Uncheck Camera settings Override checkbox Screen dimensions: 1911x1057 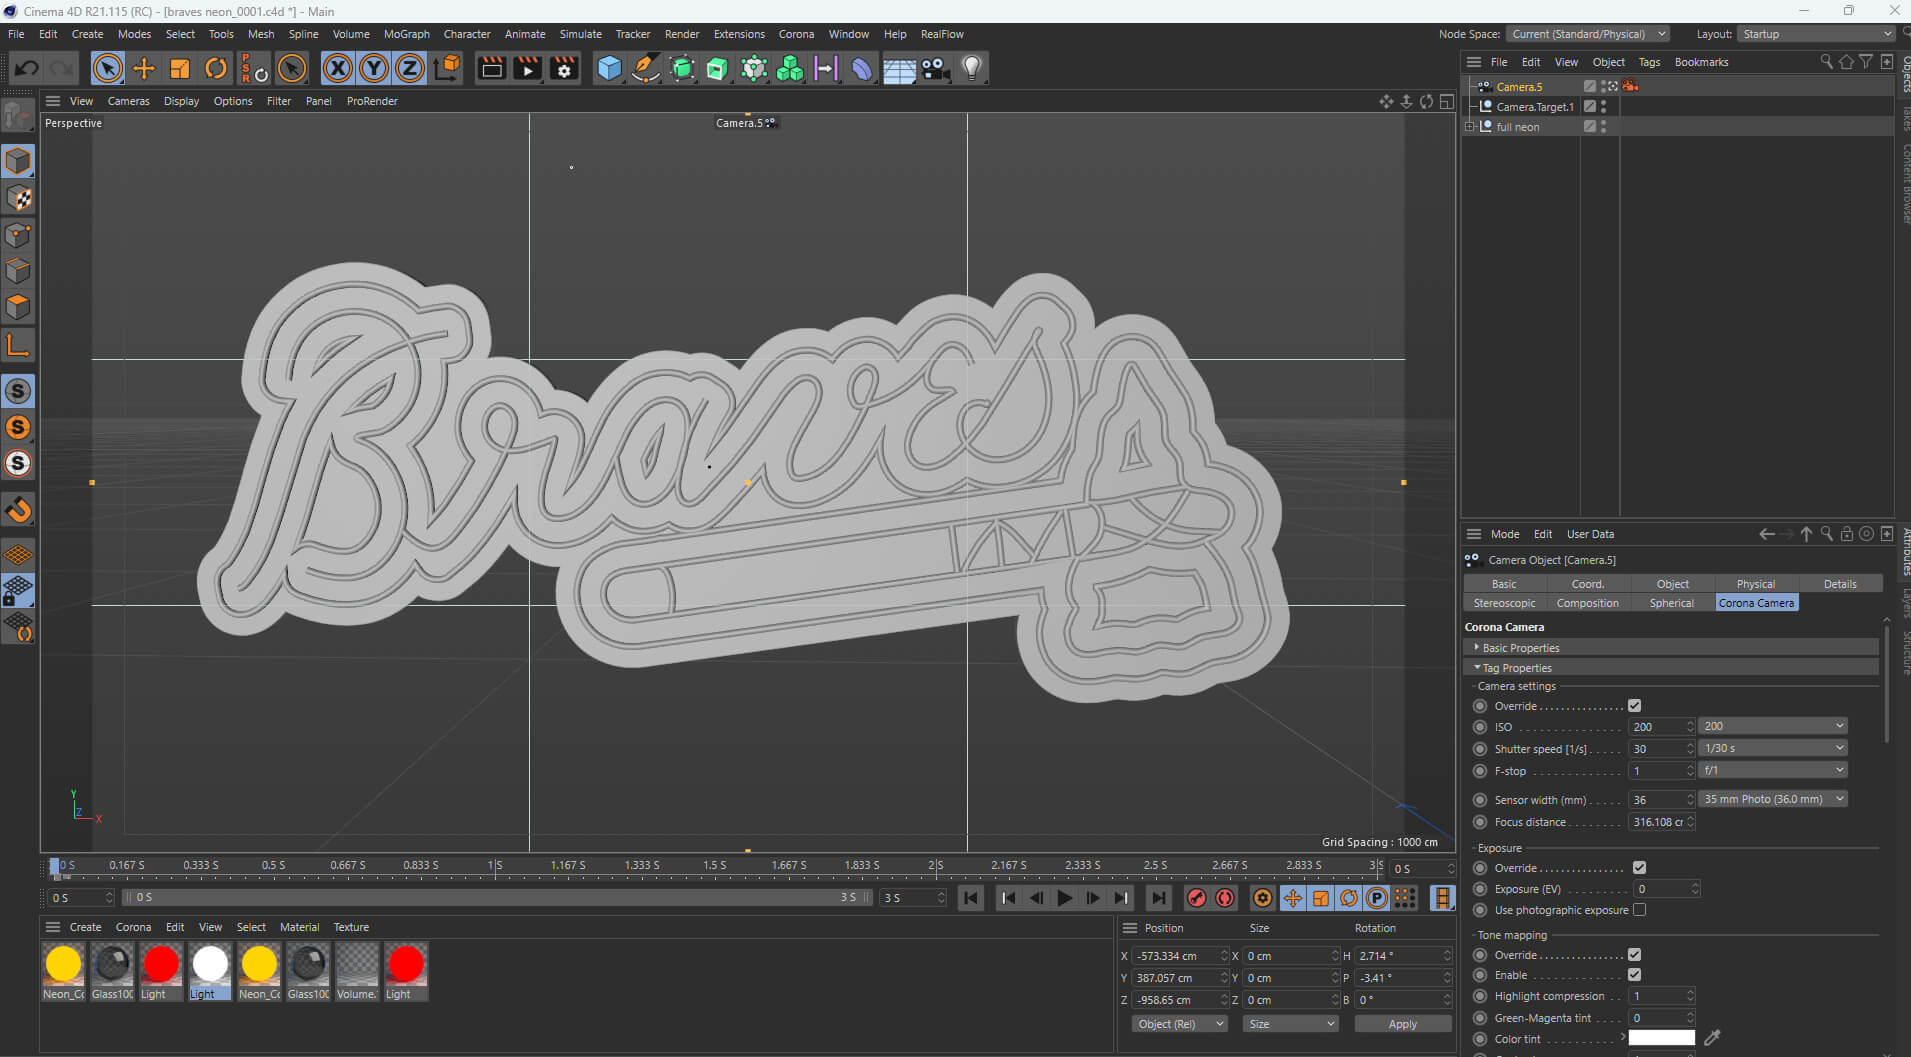point(1634,706)
